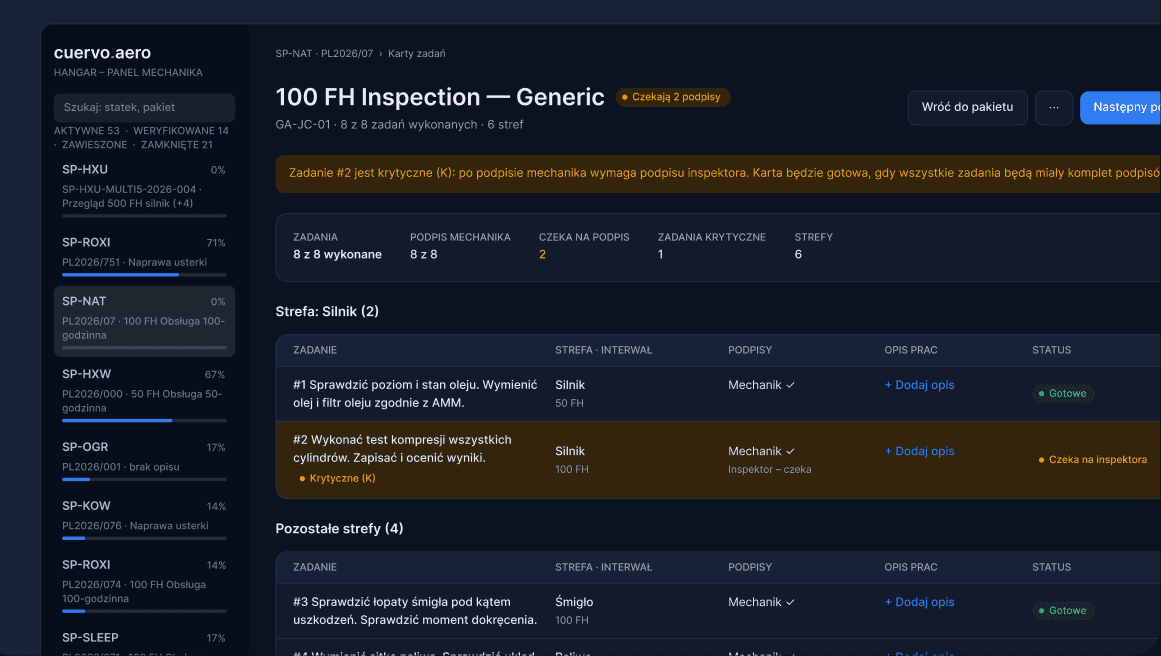Open SP-ROXI PL2026/751 Naprawa usterki package
Image resolution: width=1161 pixels, height=656 pixels.
(144, 255)
